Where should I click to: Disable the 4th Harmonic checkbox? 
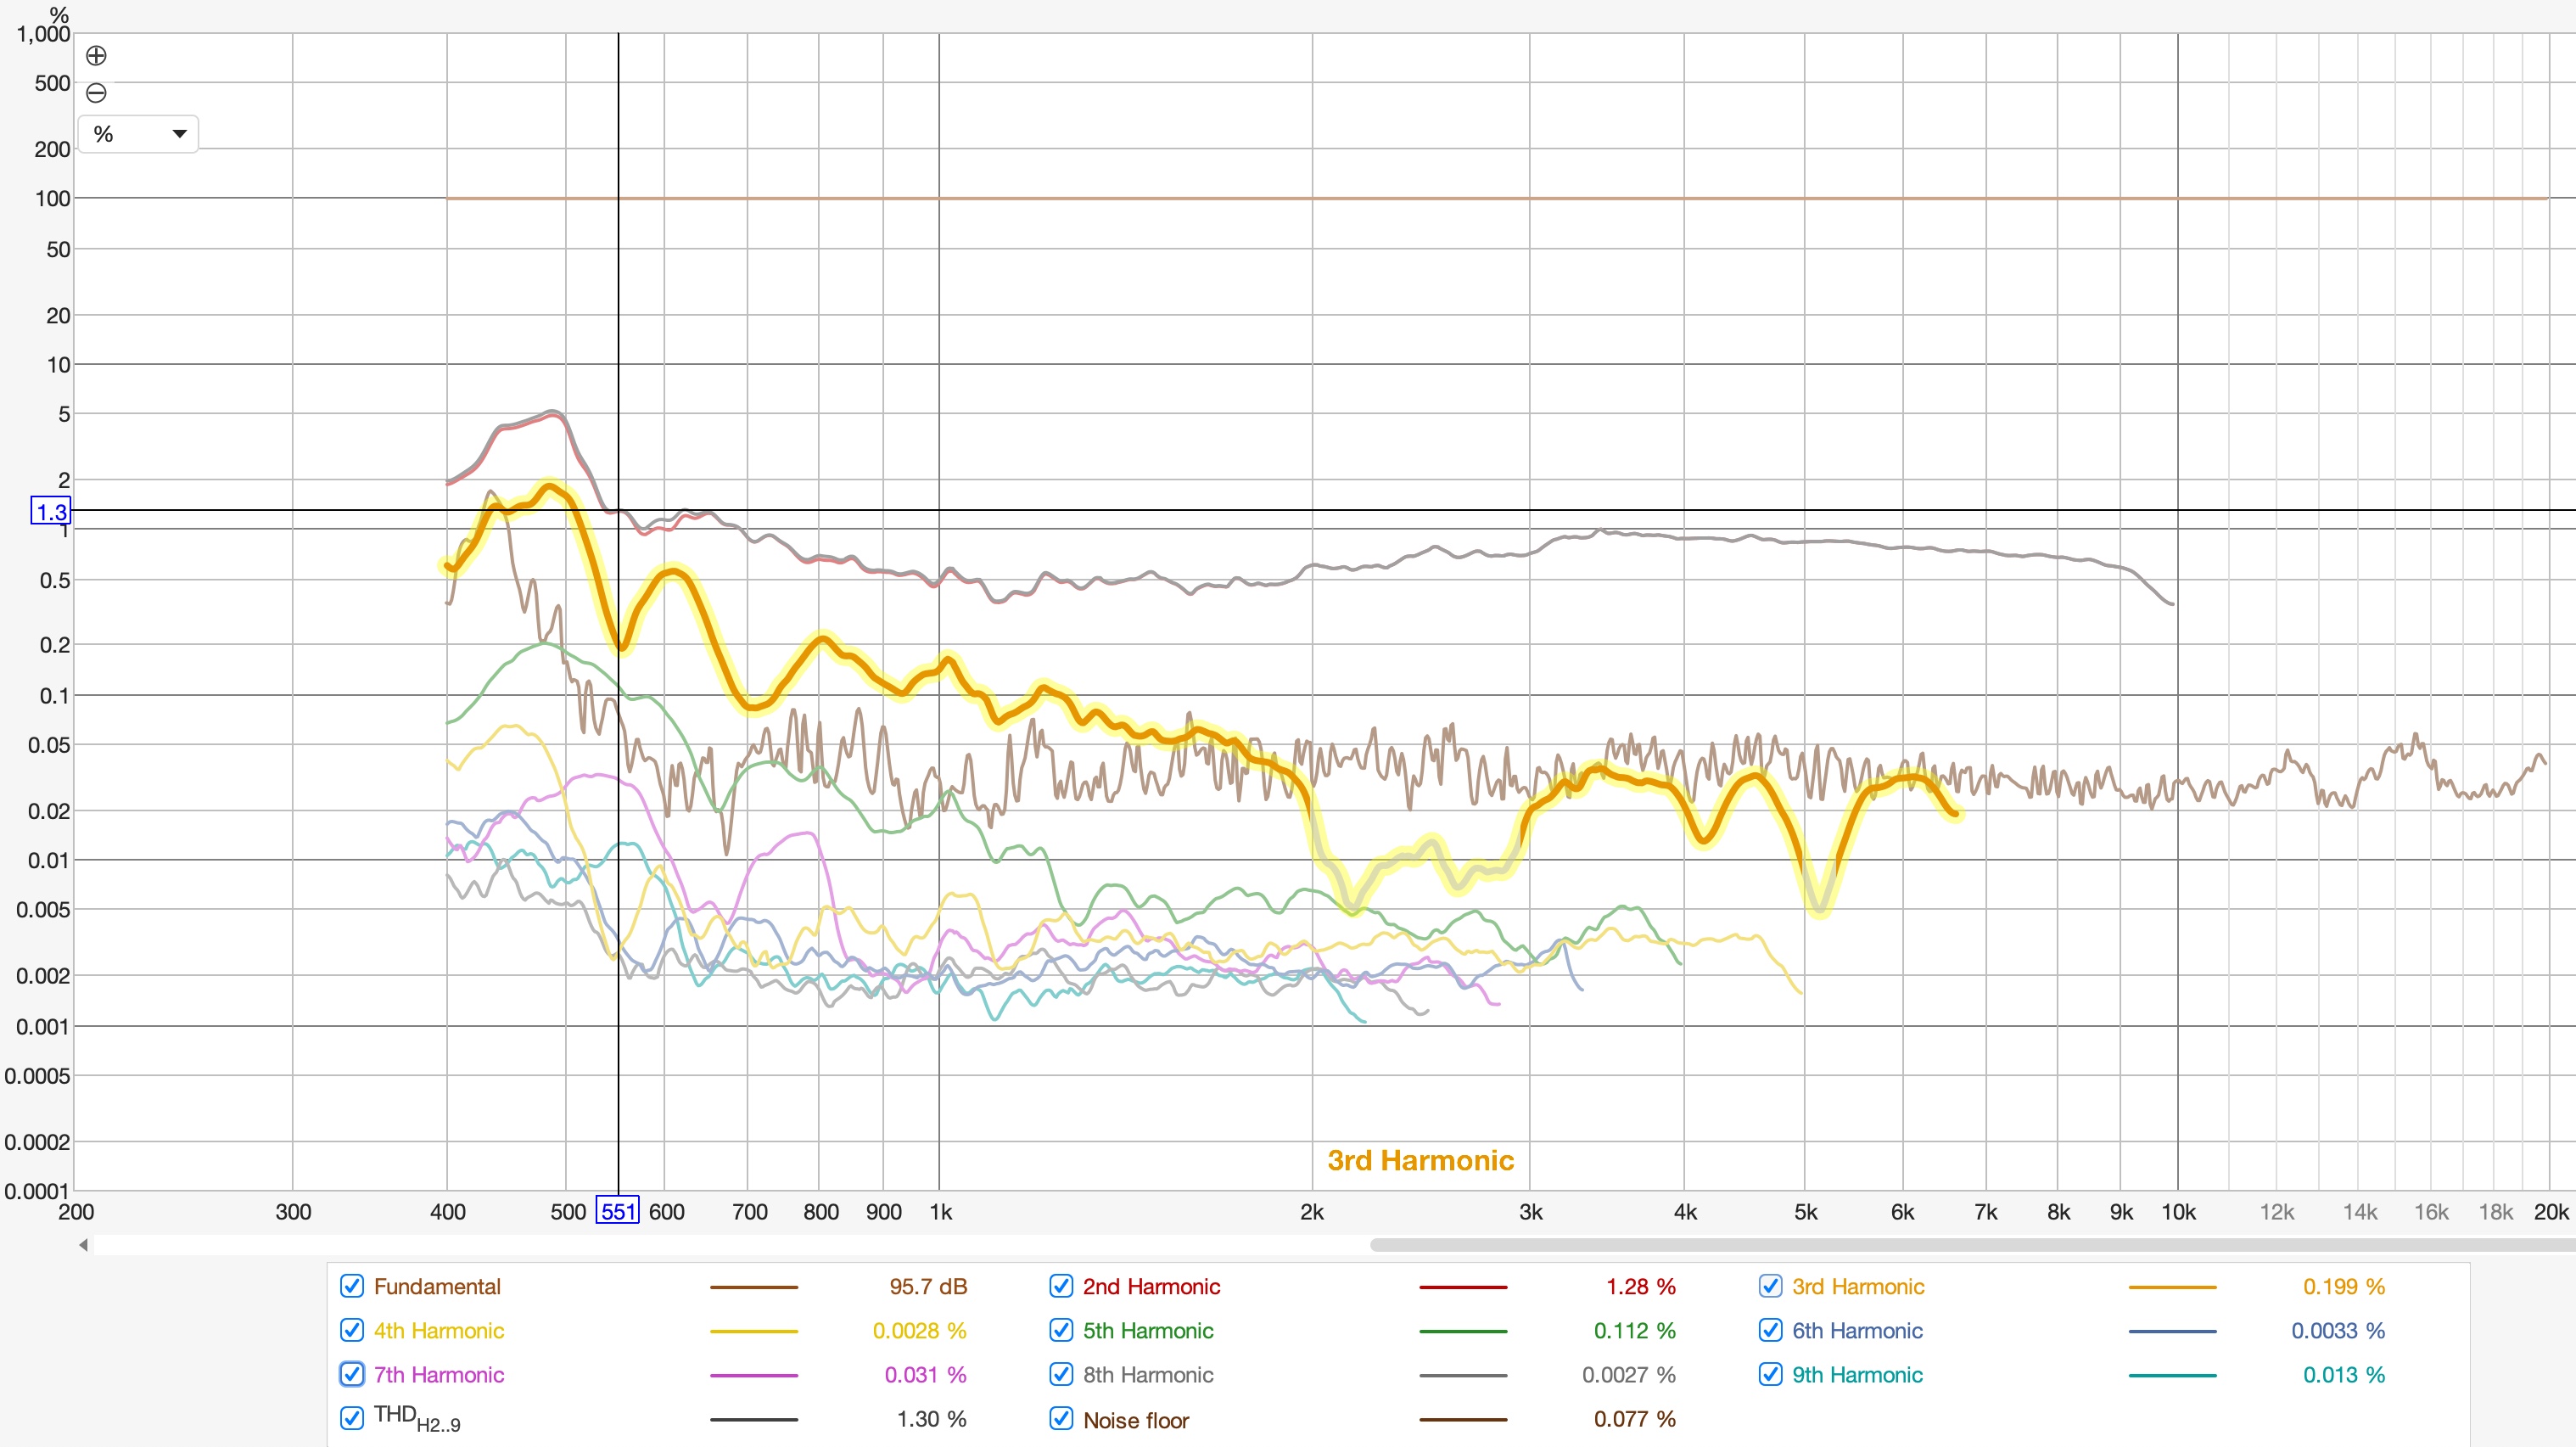coord(351,1330)
